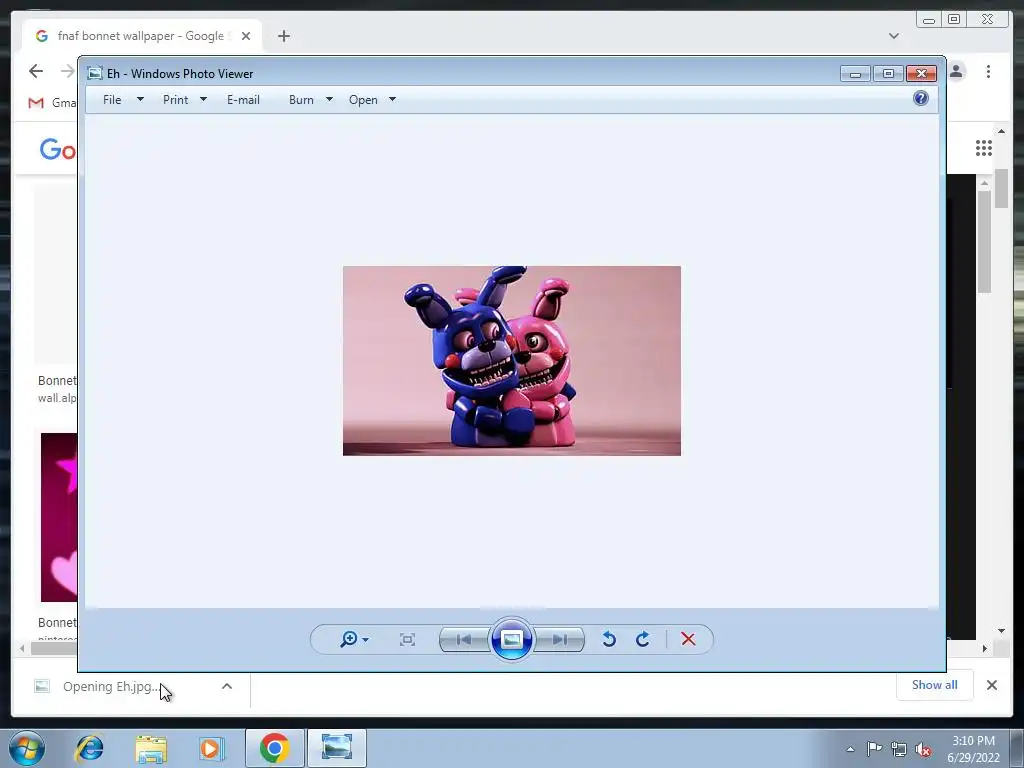Screen dimensions: 1024x768
Task: Open Google apps grid
Action: coord(984,148)
